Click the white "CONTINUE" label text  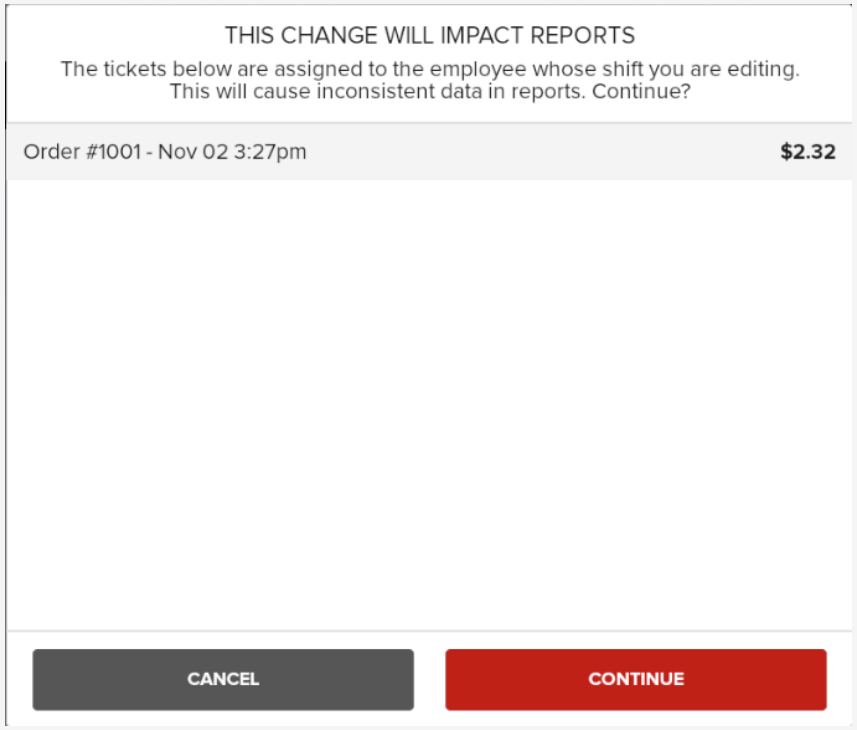636,679
